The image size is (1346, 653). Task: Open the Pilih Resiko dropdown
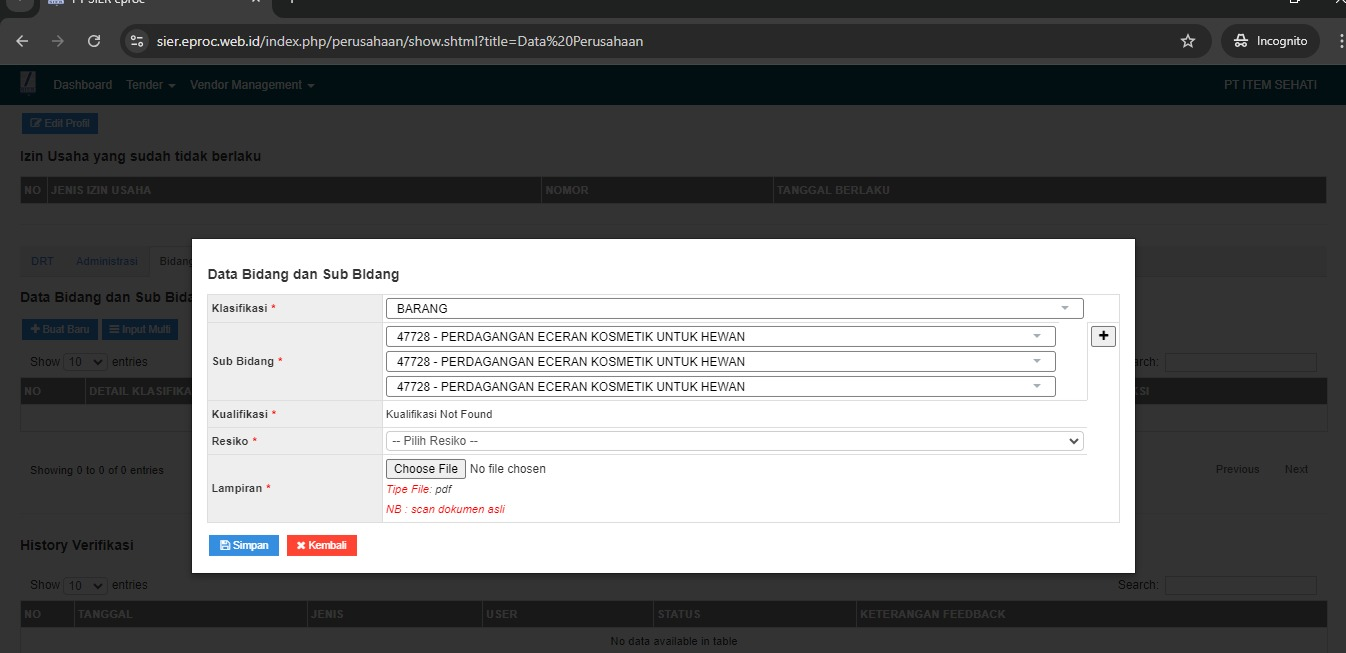click(733, 441)
